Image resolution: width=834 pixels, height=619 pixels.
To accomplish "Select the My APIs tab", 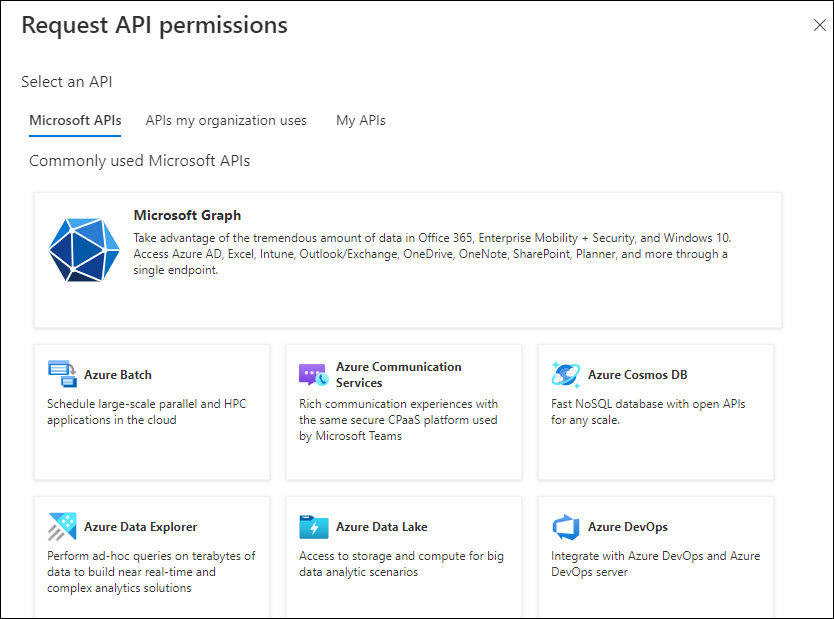I will pyautogui.click(x=360, y=120).
